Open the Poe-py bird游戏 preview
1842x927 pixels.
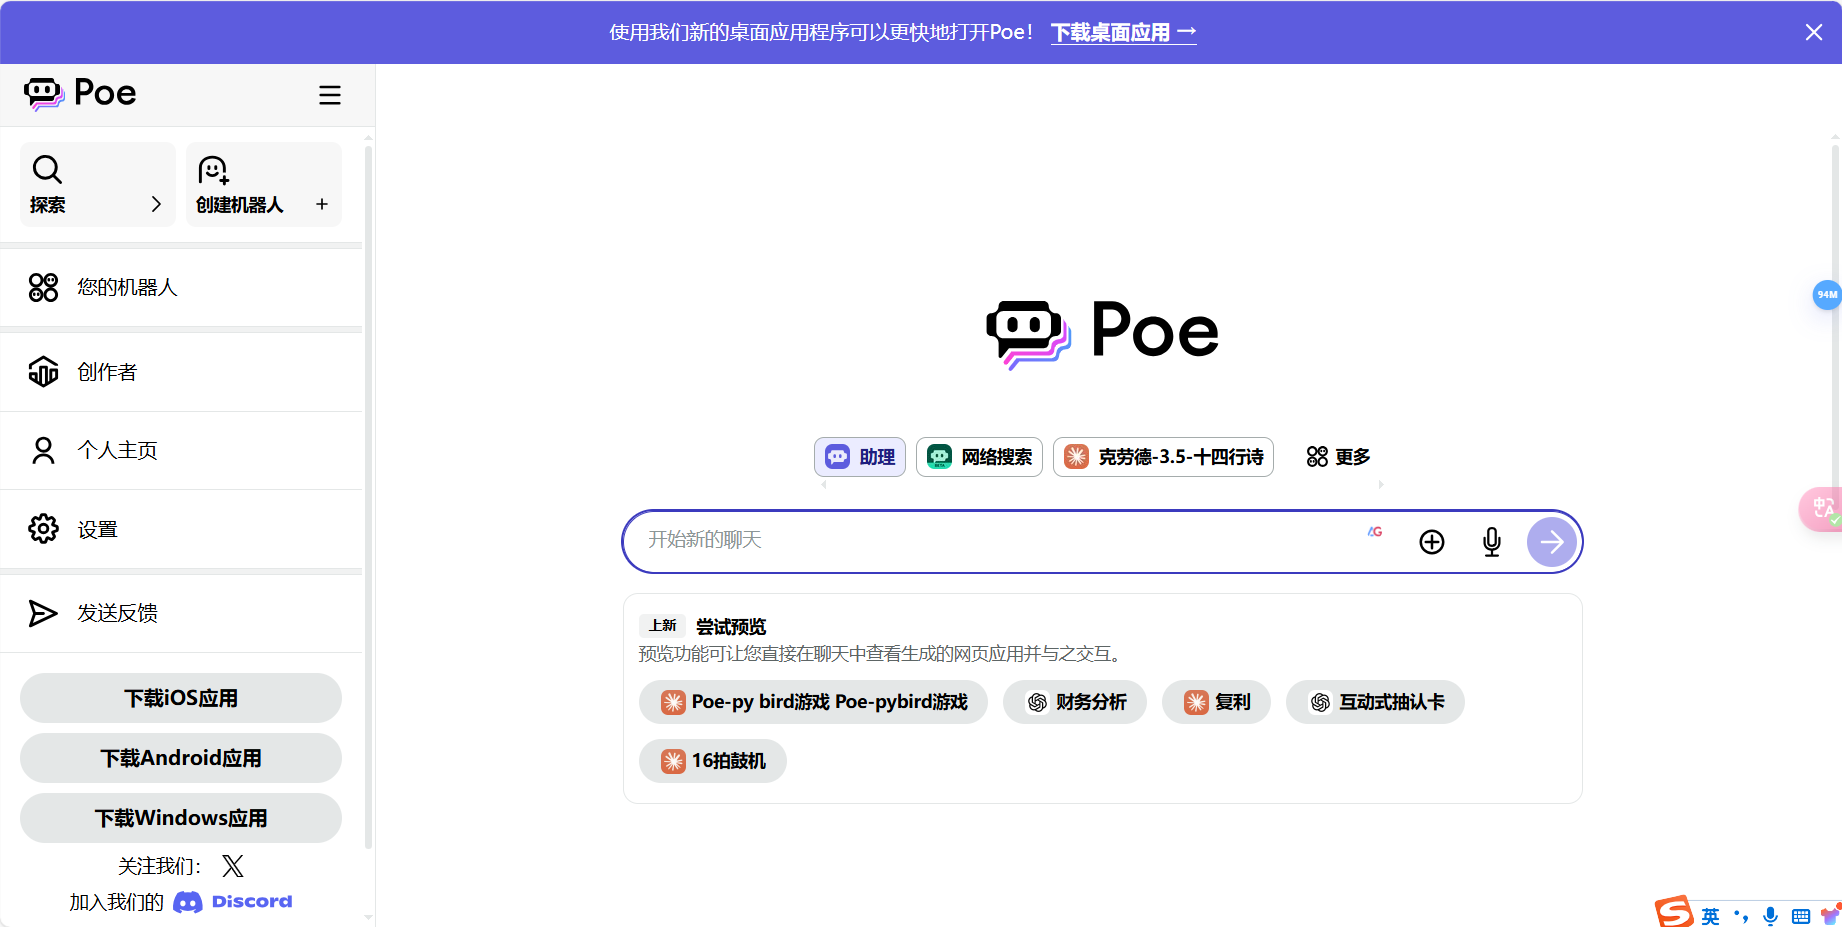pos(812,701)
